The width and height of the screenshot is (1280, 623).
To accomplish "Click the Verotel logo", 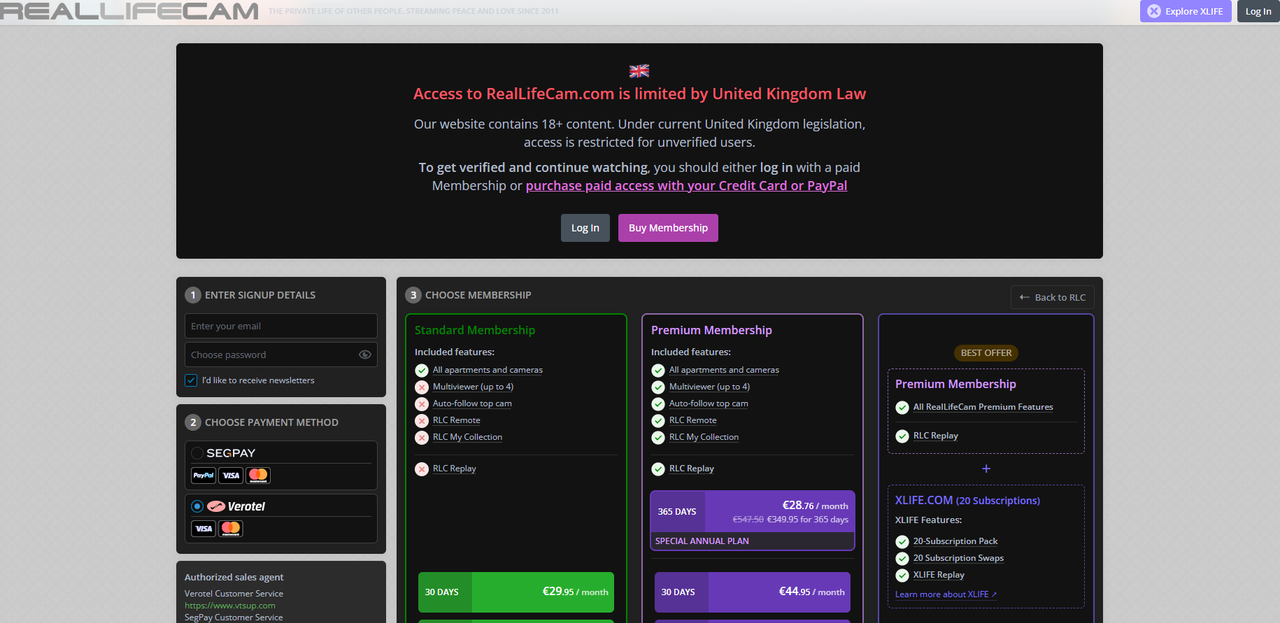I will click(x=236, y=506).
